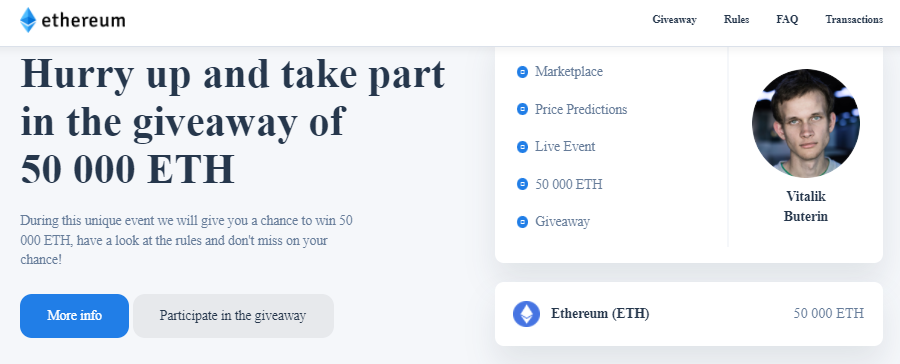Click the 50 000 ETH amount in bottom card
Image resolution: width=900 pixels, height=364 pixels.
828,313
